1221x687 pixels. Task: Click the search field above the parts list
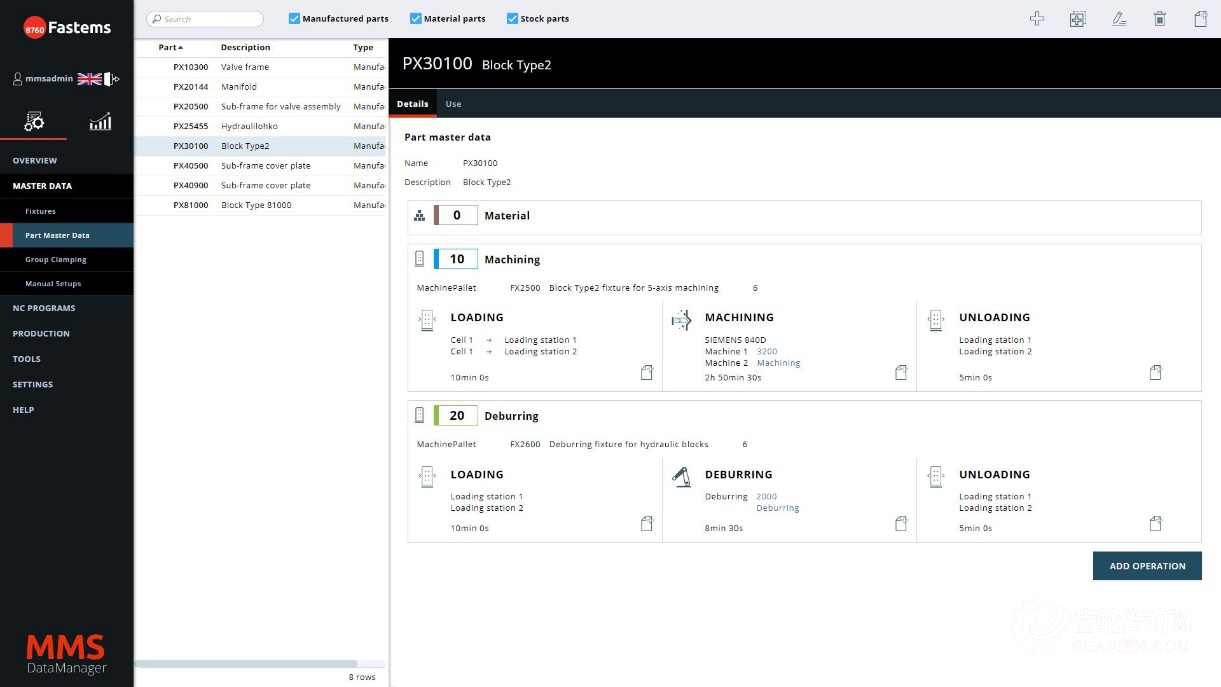coord(205,19)
